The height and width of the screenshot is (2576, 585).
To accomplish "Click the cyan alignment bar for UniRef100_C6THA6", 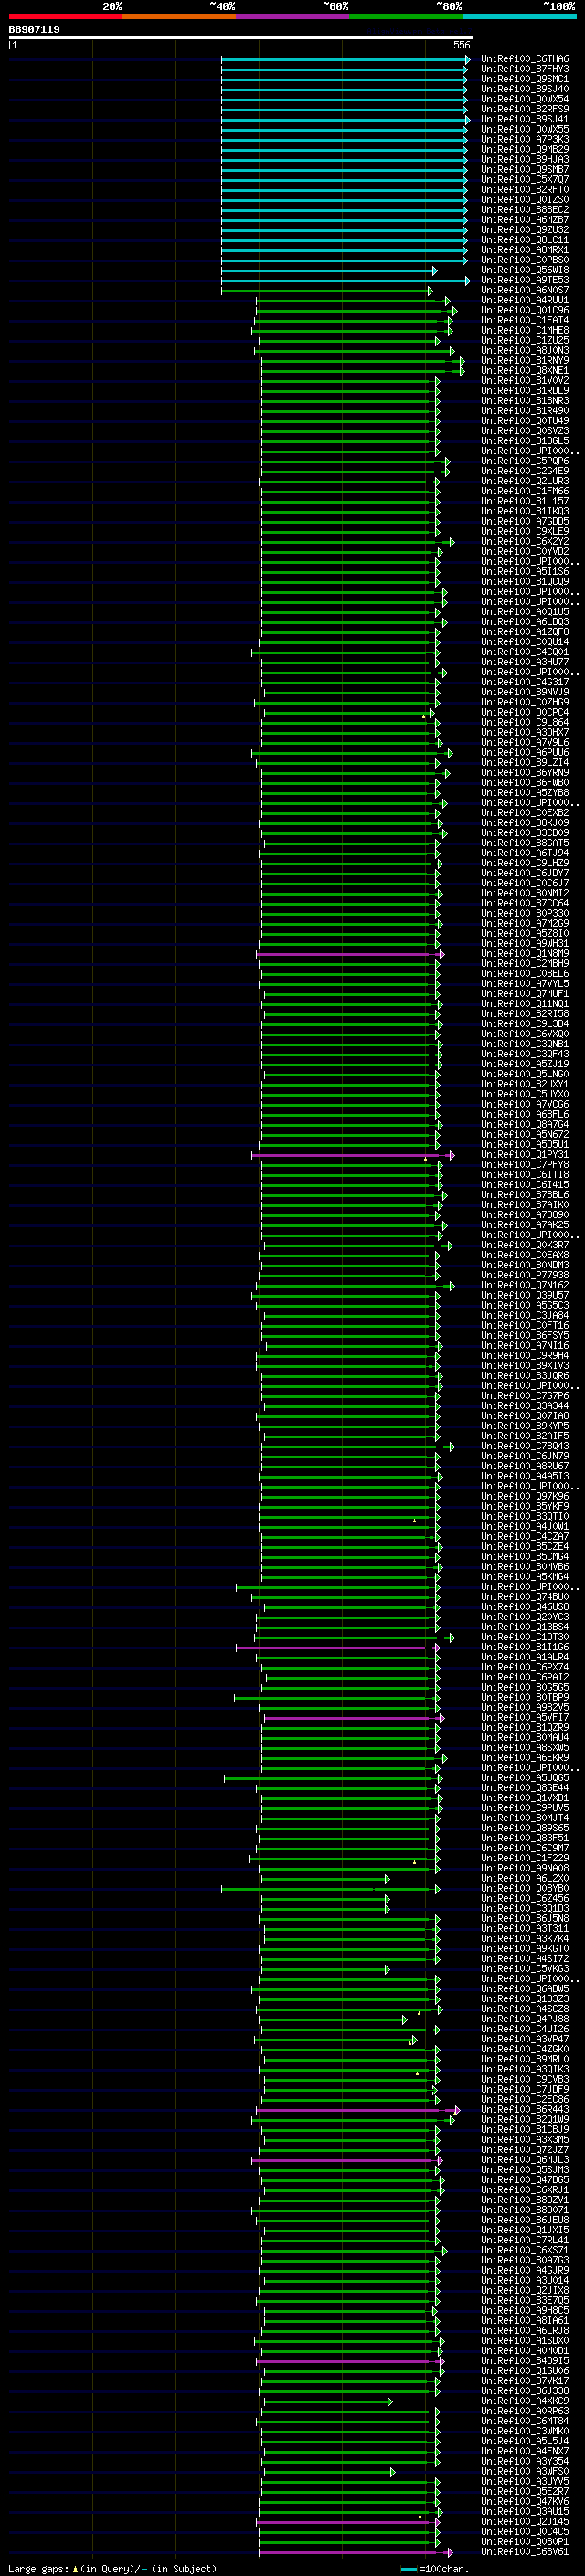I will click(x=345, y=60).
